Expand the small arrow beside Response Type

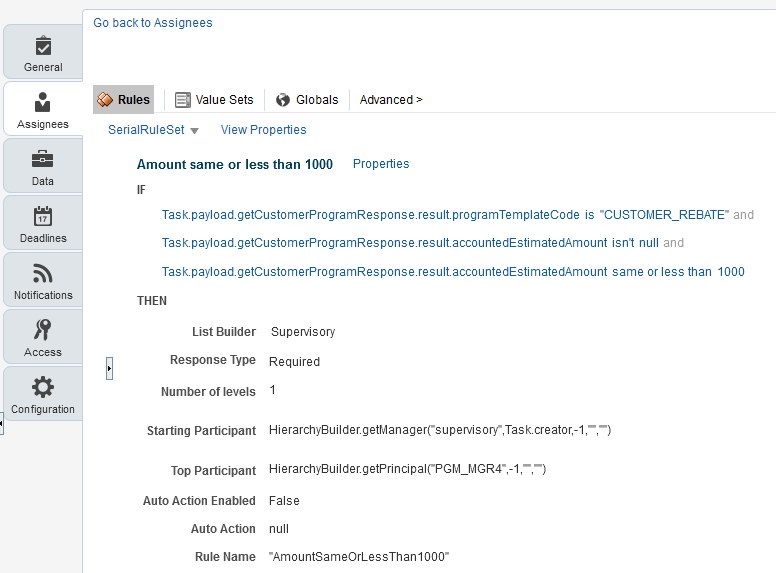pos(109,369)
